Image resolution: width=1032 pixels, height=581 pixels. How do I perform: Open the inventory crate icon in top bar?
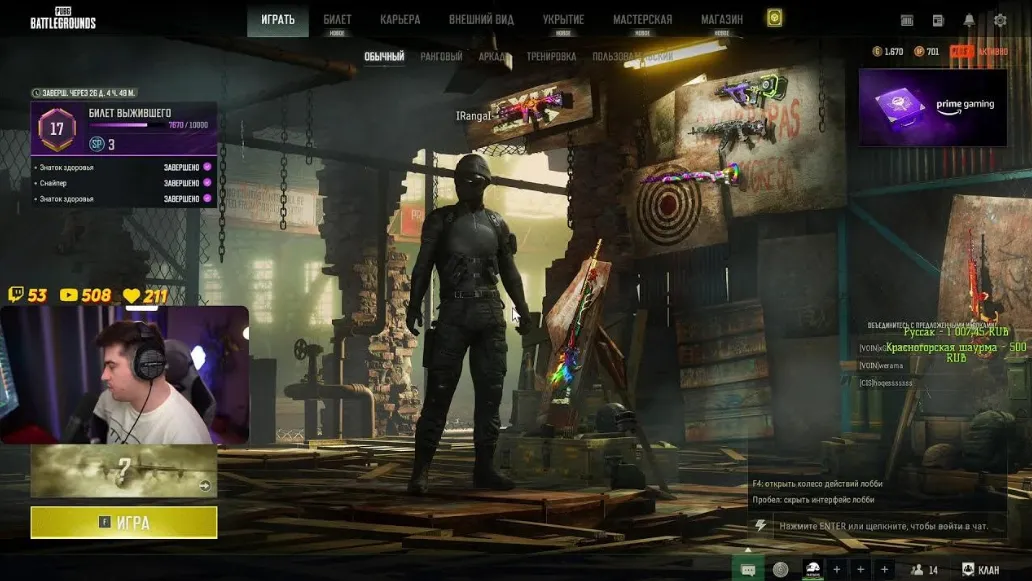[x=907, y=20]
